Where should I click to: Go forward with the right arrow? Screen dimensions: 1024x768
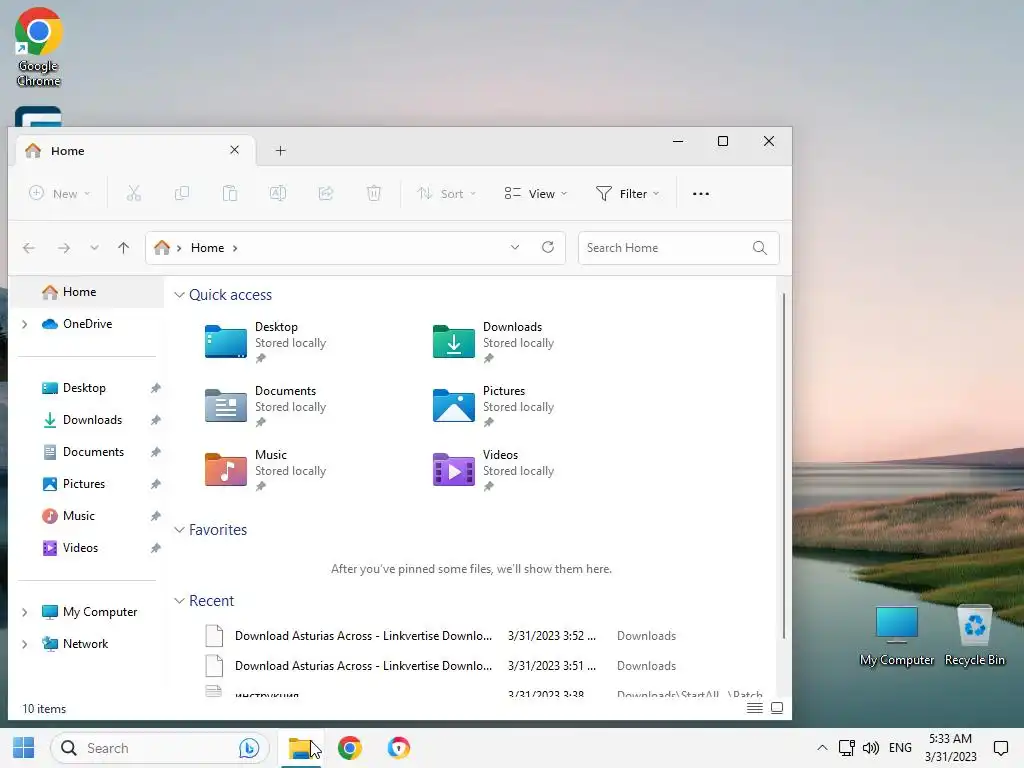click(63, 248)
